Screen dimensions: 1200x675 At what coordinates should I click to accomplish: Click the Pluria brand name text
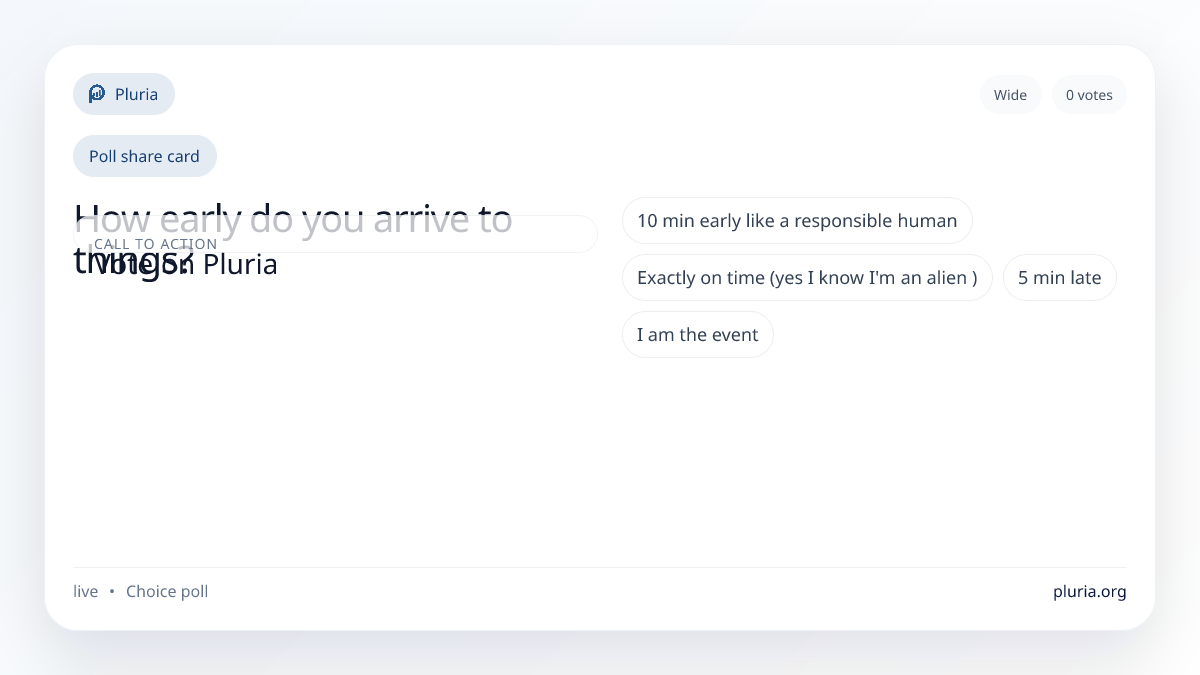136,94
